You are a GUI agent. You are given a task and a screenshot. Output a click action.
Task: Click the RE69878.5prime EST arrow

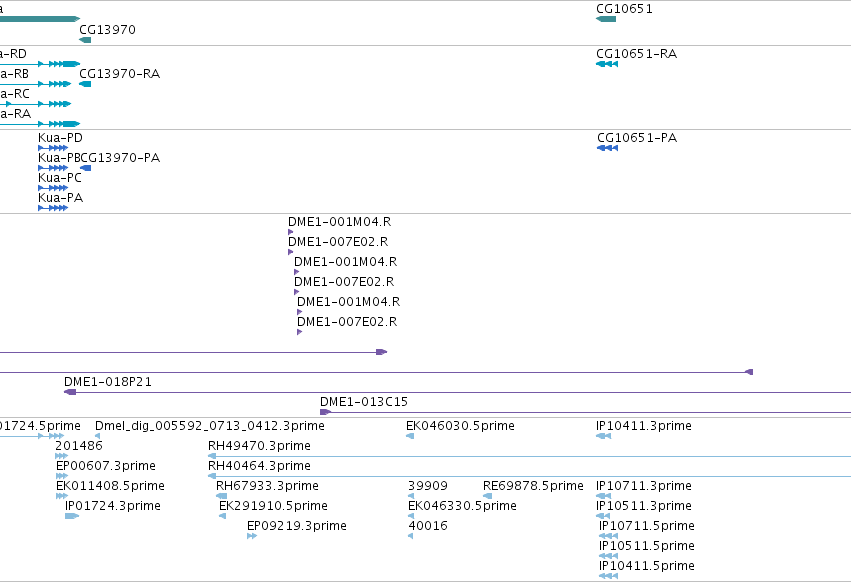point(487,496)
